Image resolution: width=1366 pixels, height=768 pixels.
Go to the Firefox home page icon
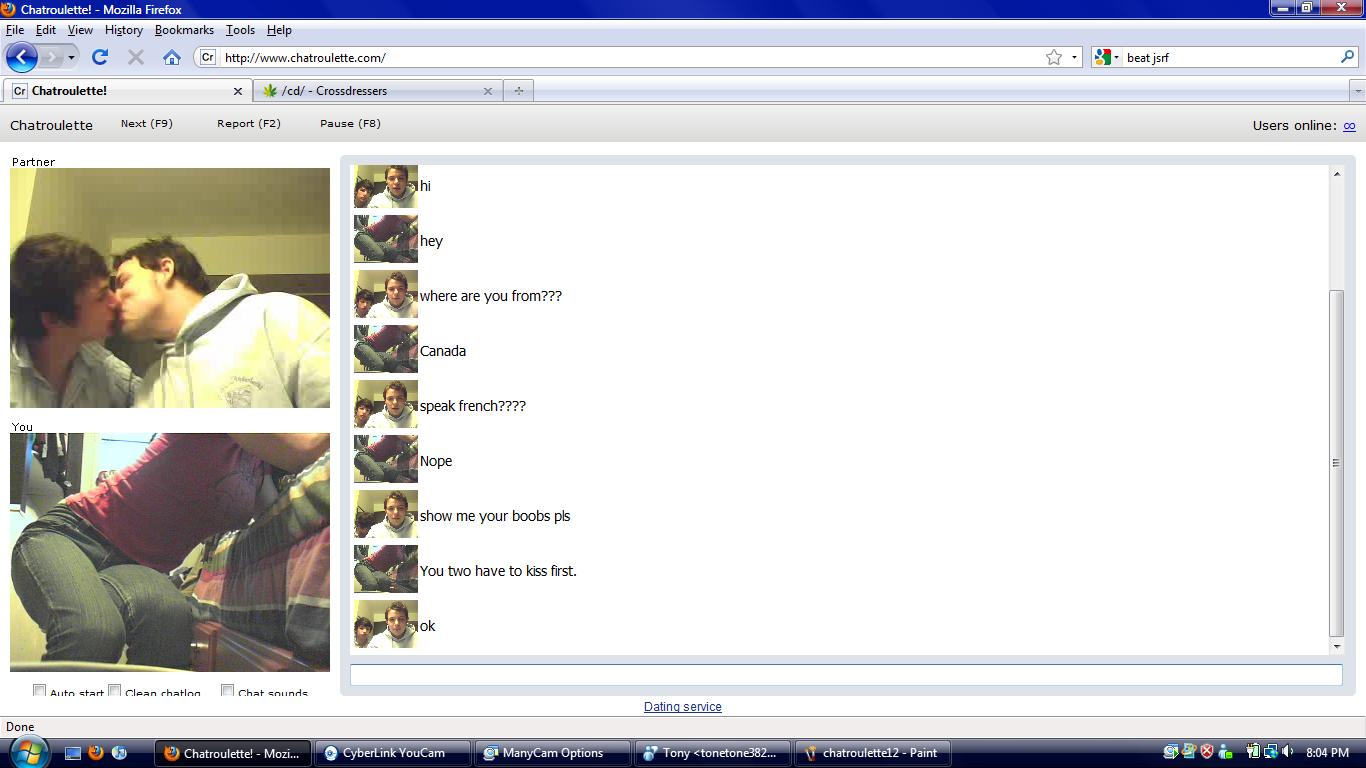[172, 57]
